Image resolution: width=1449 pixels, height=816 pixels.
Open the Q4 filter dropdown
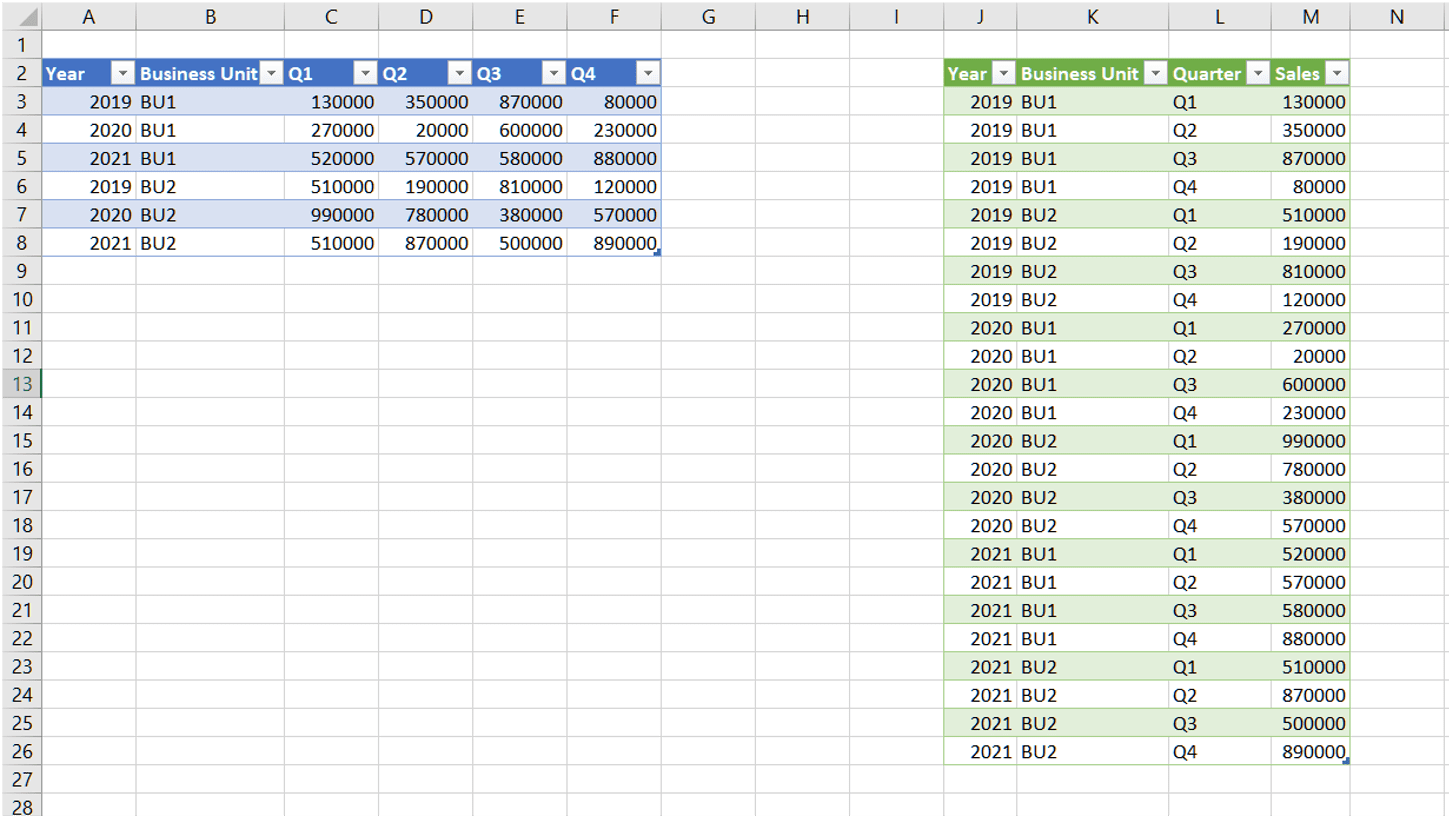(x=648, y=73)
